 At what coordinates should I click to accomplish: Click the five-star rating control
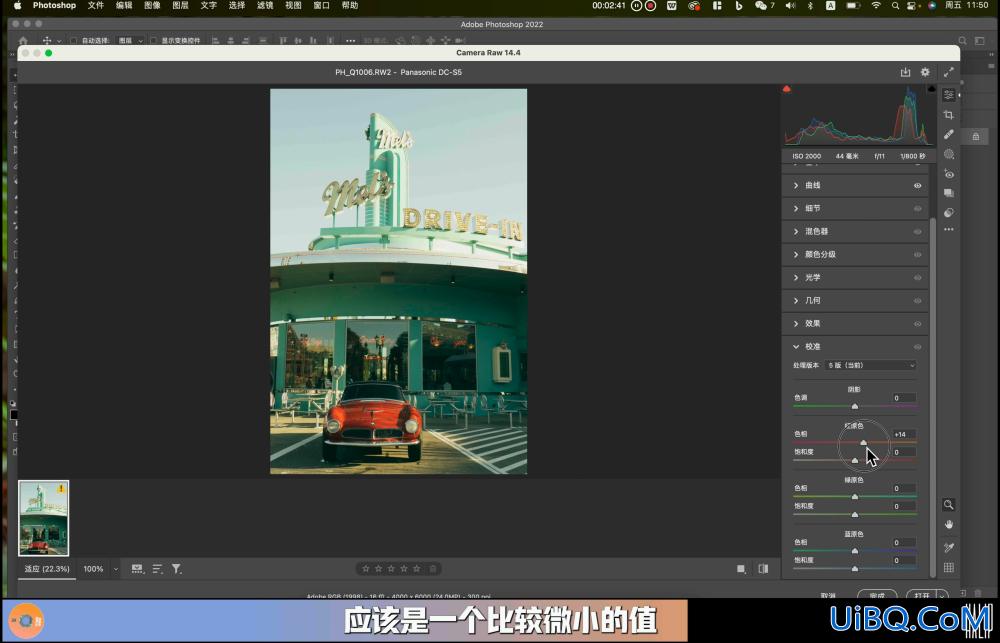point(391,568)
